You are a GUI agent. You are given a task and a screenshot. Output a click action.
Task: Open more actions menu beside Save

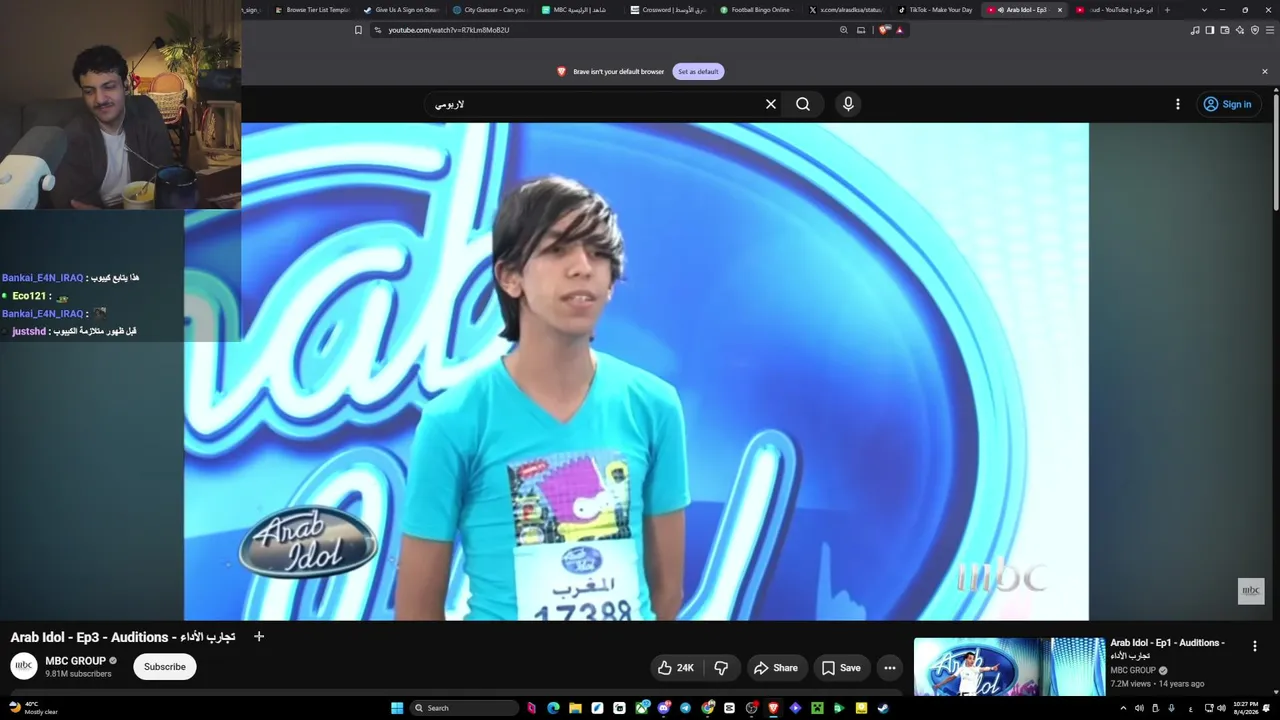tap(890, 668)
